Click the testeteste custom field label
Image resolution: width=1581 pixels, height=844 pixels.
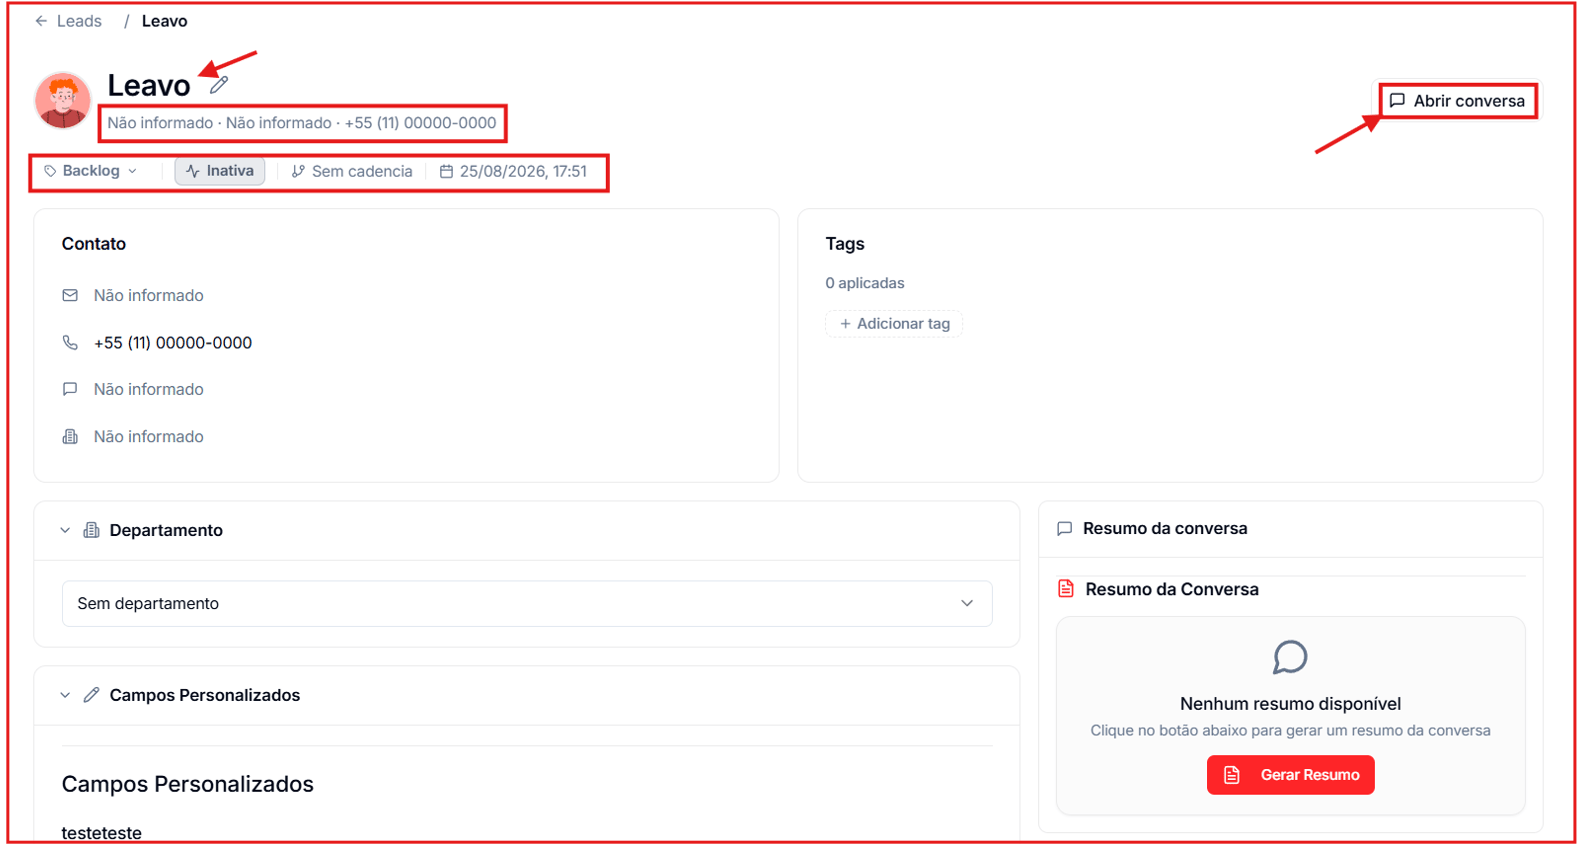(101, 833)
